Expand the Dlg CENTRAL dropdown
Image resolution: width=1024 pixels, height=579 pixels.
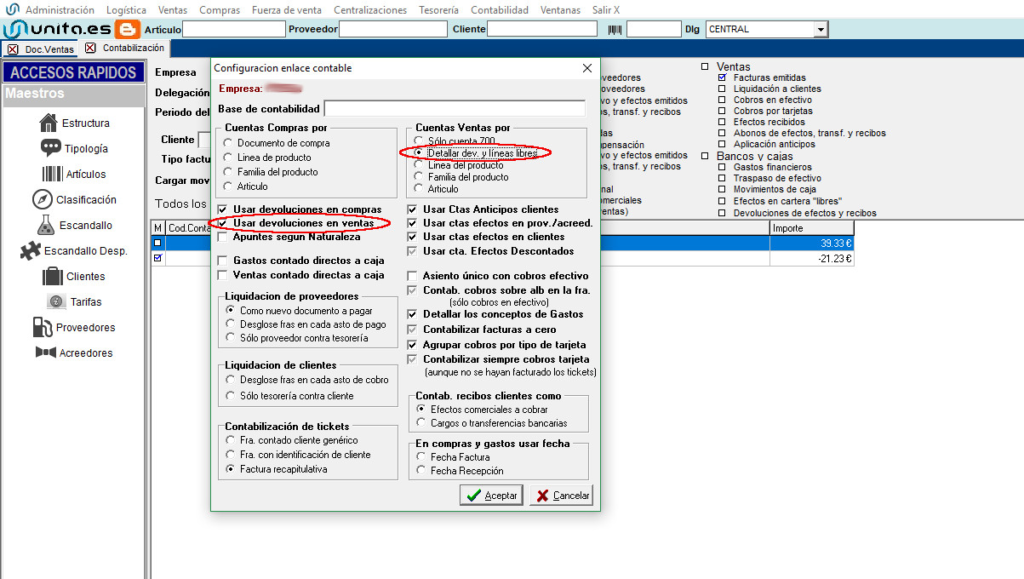(x=820, y=29)
